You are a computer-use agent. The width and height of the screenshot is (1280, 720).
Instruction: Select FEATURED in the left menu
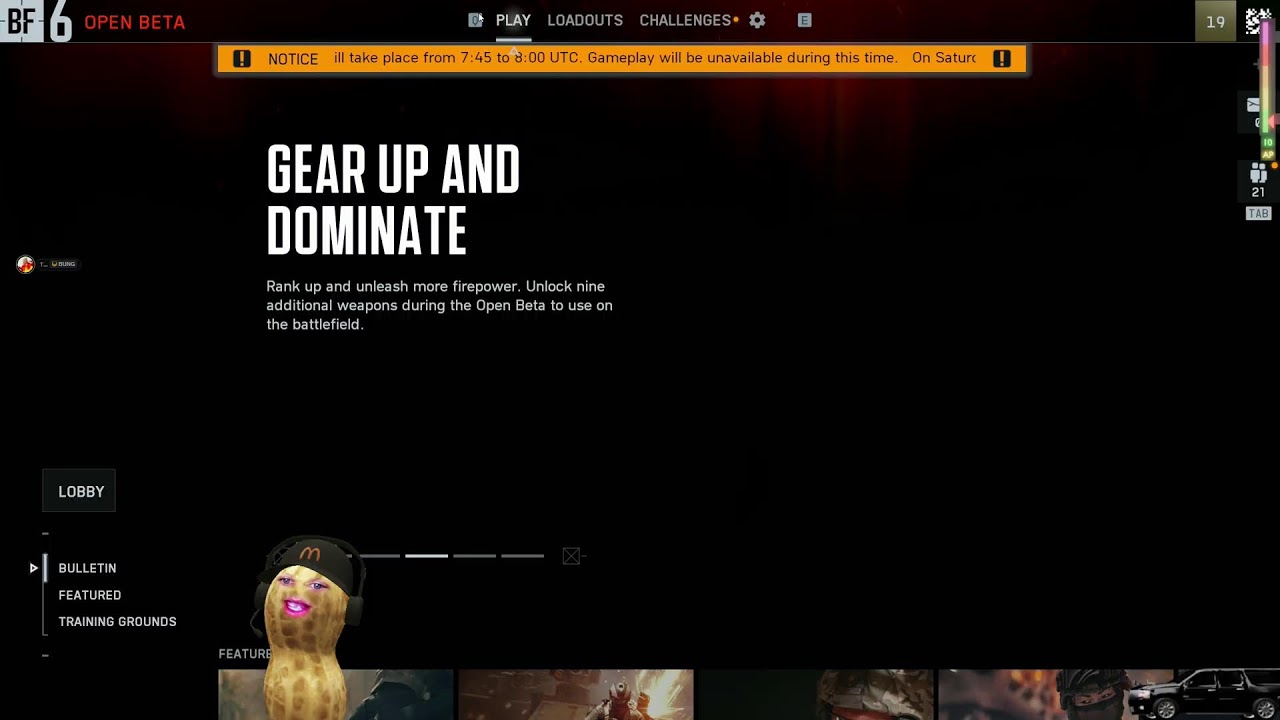point(90,595)
